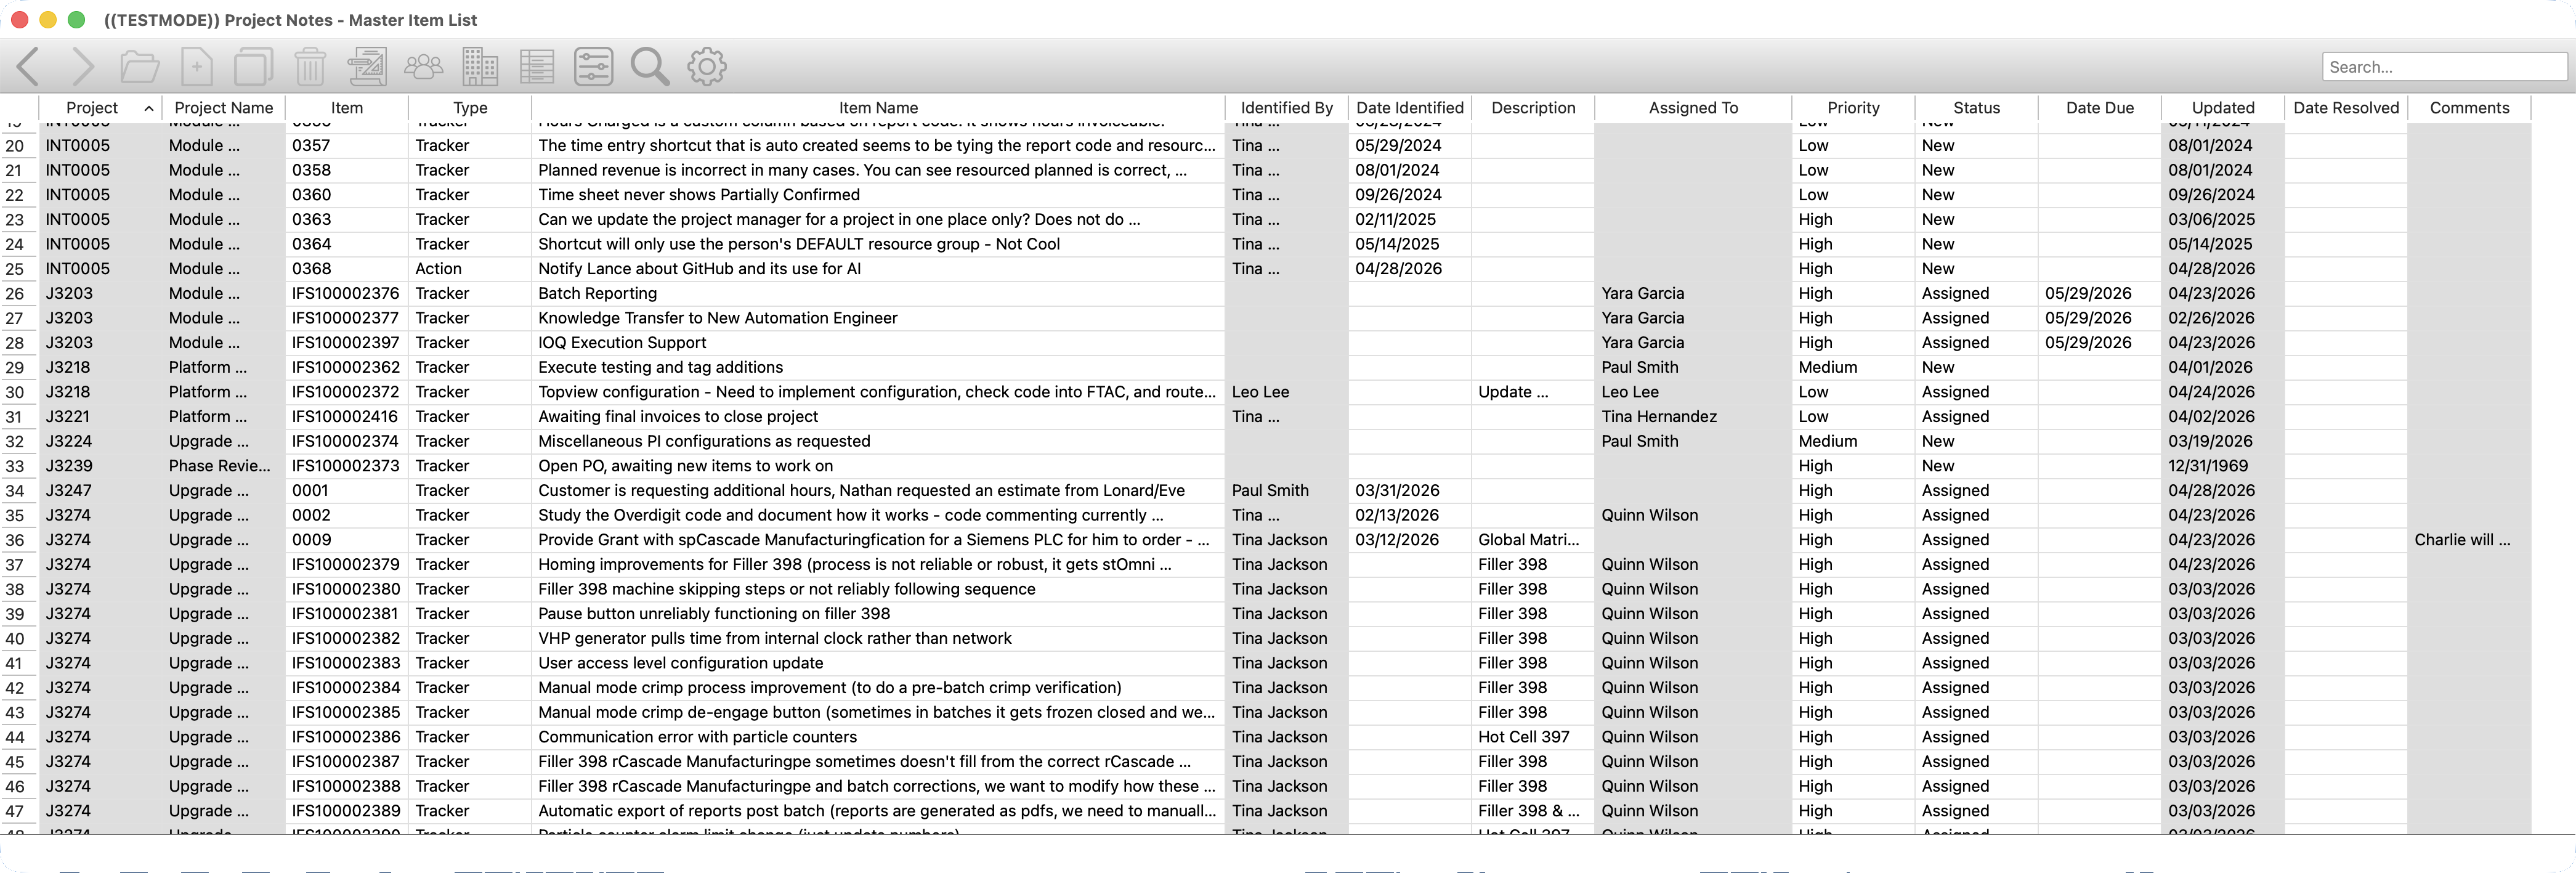The width and height of the screenshot is (2576, 873).
Task: Click into the Search... field
Action: tap(2444, 67)
